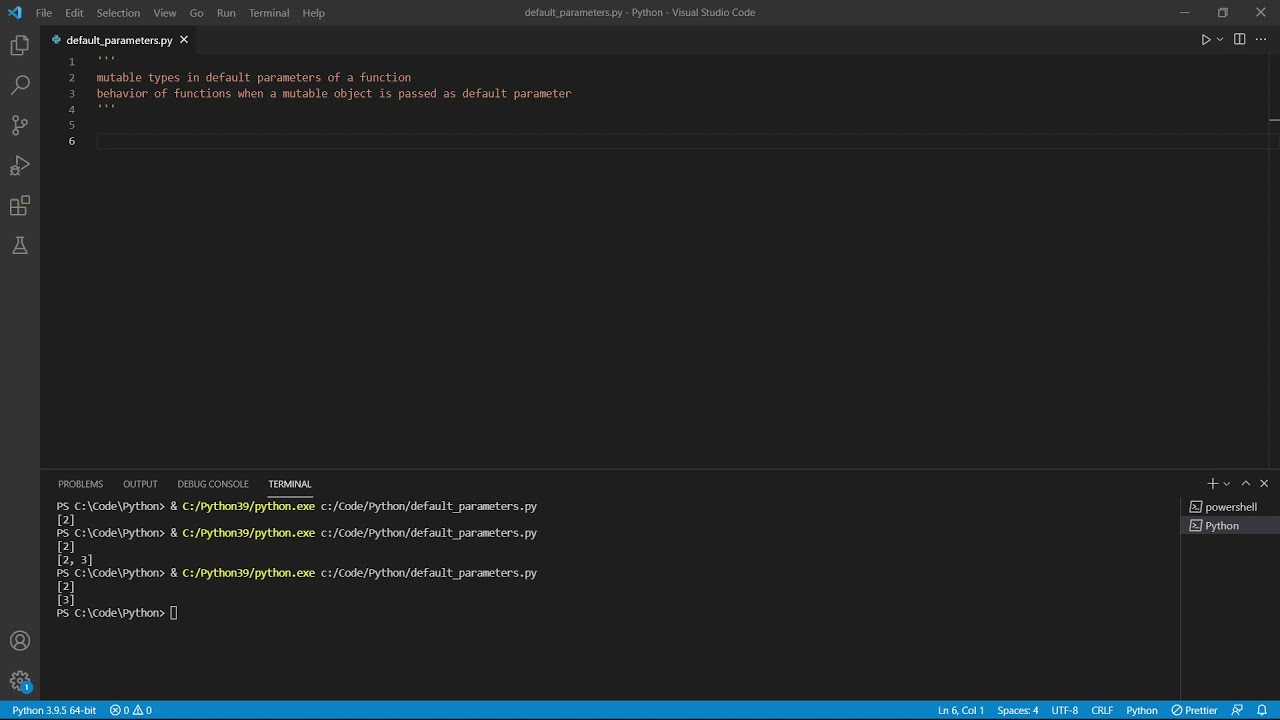Close the terminal panel
Viewport: 1280px width, 720px height.
coord(1264,484)
